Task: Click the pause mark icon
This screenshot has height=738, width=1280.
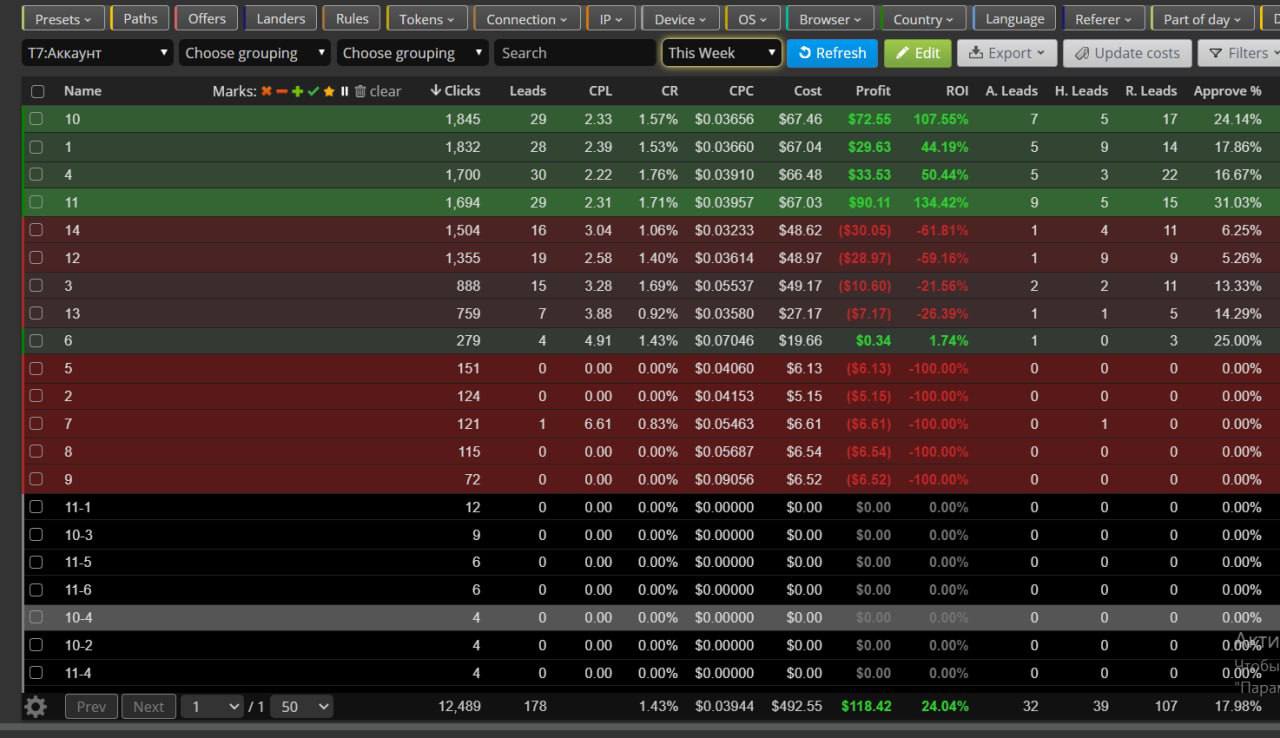Action: pyautogui.click(x=344, y=91)
